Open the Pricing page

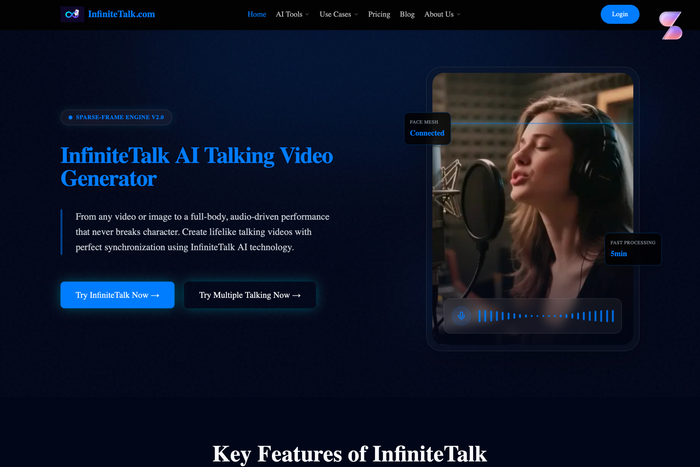(x=379, y=14)
